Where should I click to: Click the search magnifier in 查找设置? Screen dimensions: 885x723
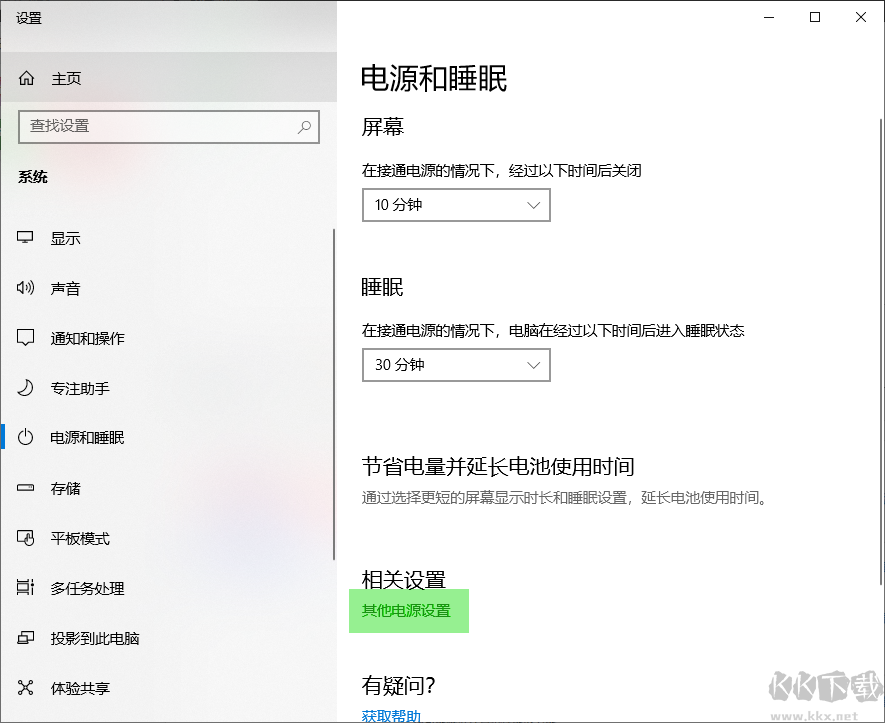(x=303, y=127)
